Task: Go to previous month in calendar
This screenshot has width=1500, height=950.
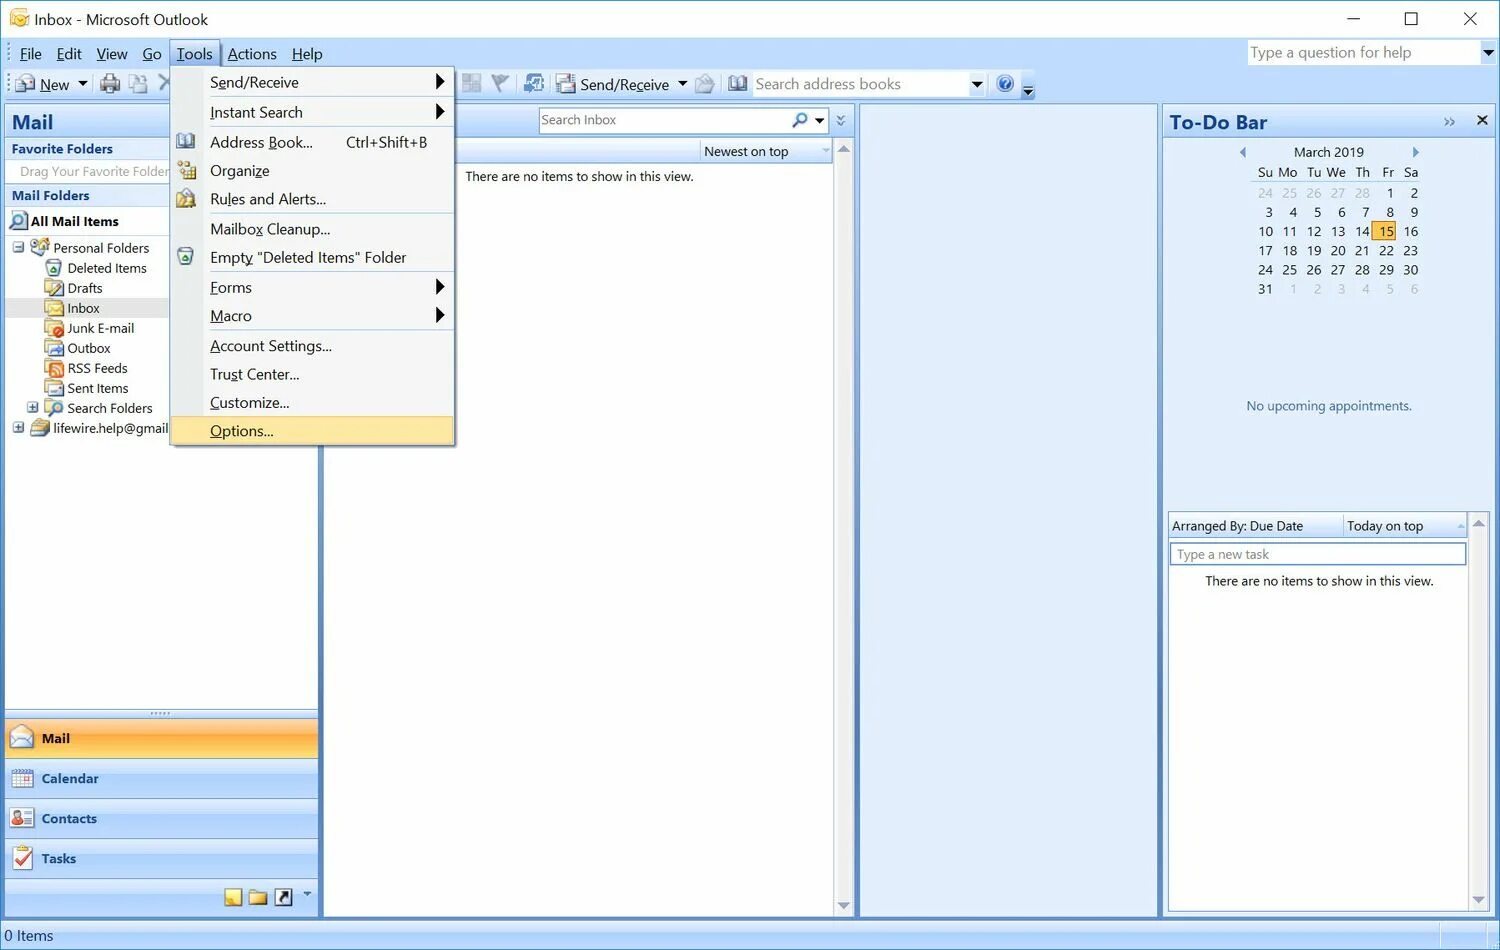Action: click(1243, 152)
